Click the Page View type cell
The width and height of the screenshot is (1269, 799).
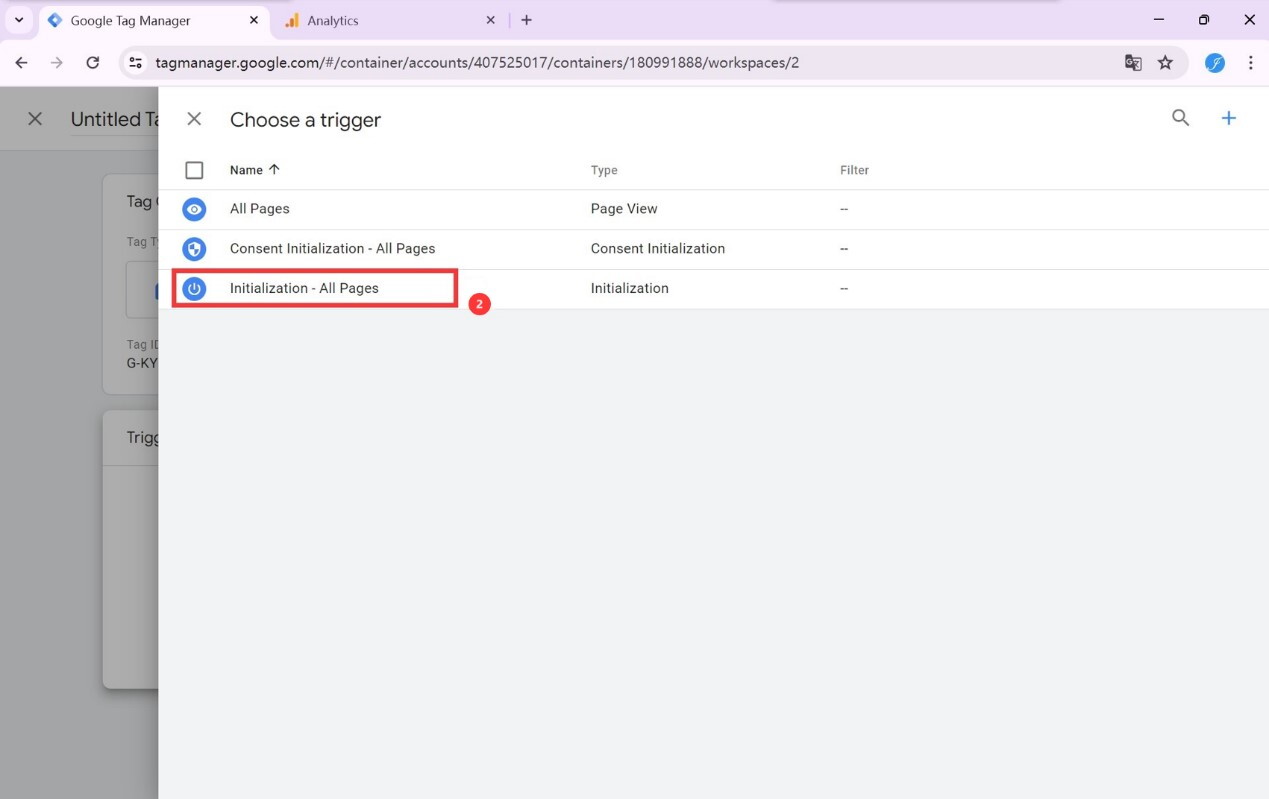tap(624, 209)
